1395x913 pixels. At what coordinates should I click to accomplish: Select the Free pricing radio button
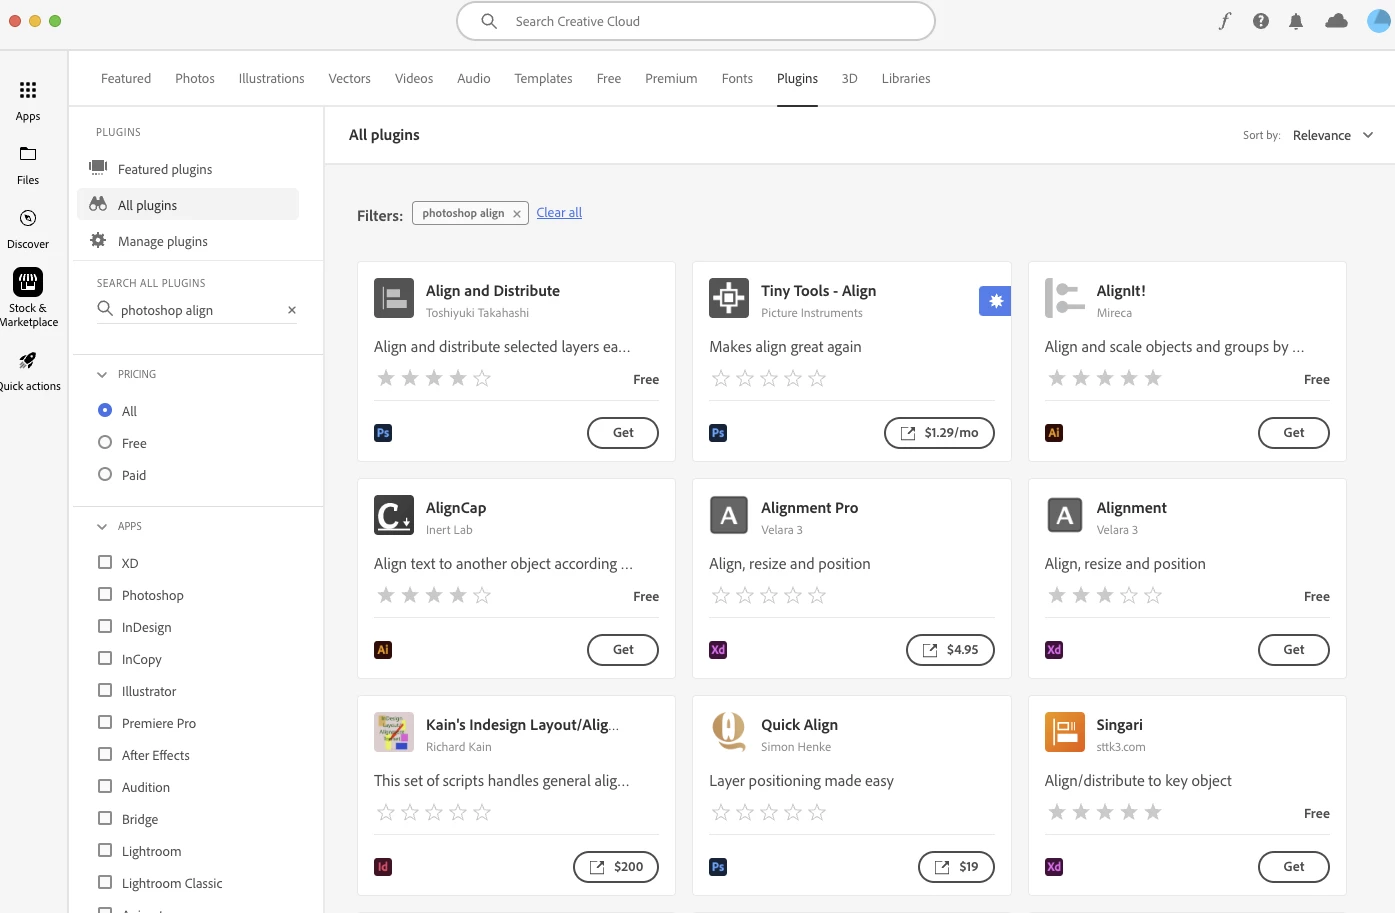(x=105, y=442)
